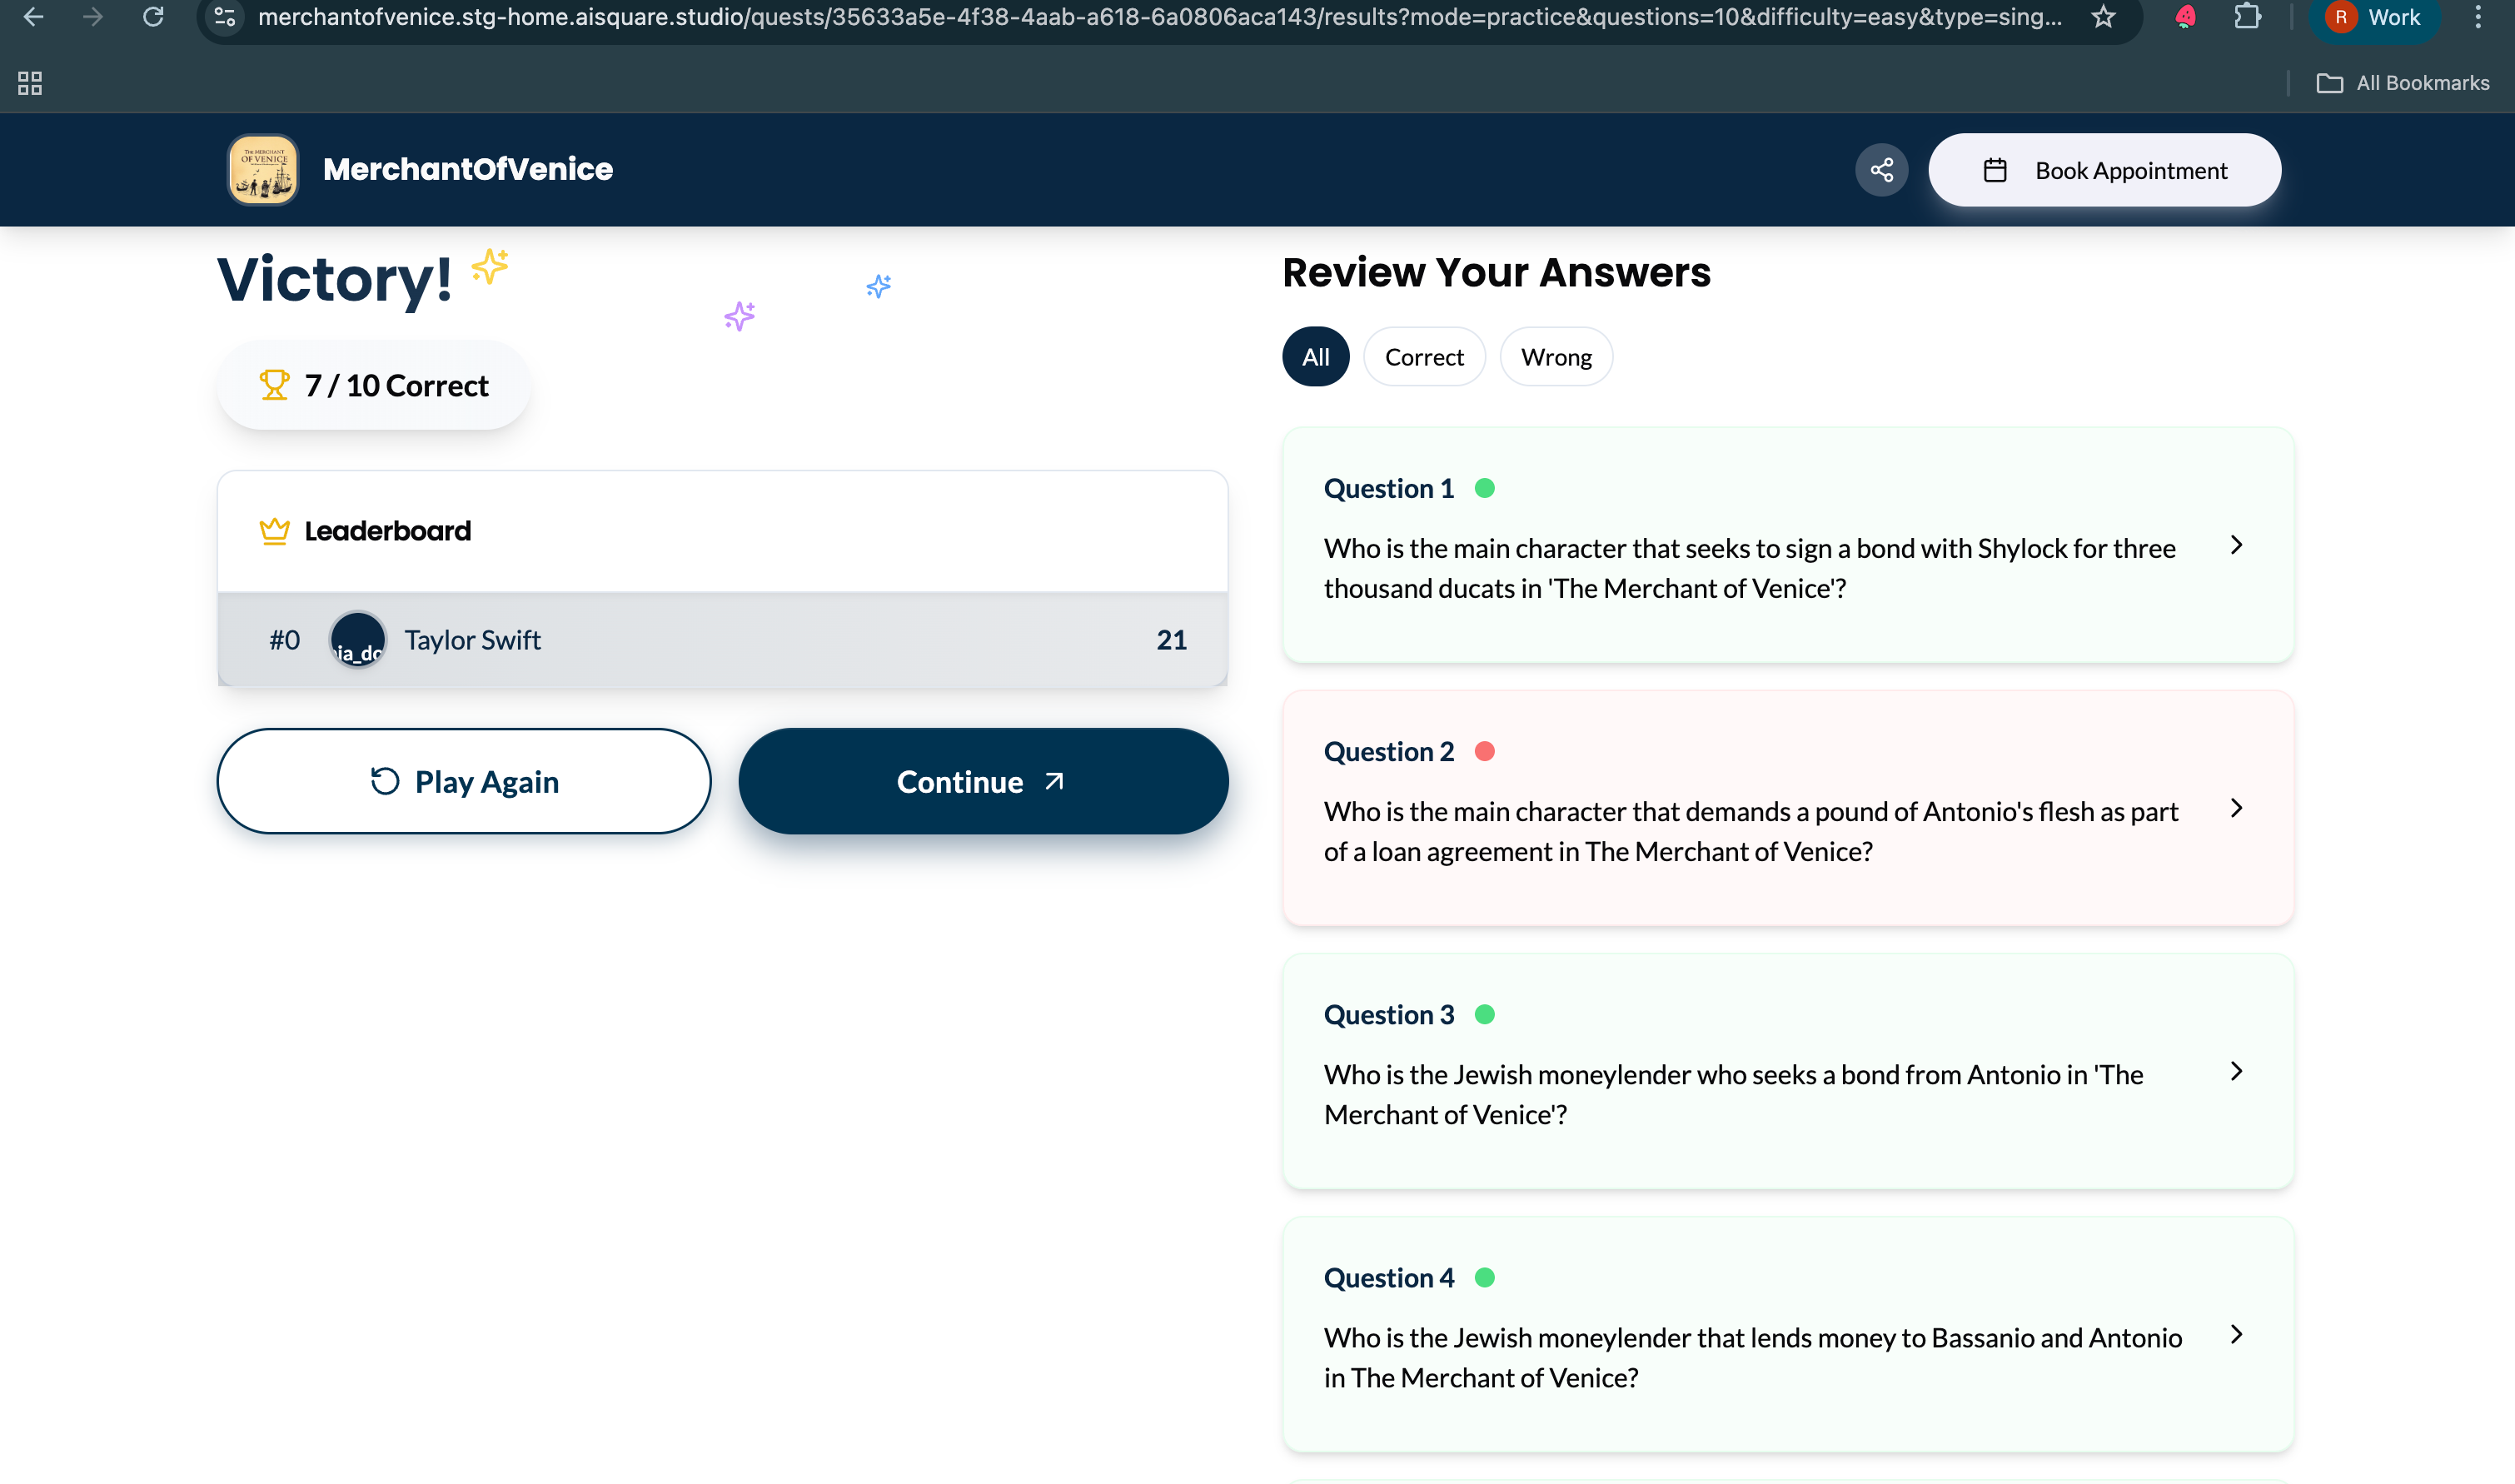Go back with browser back arrow
The width and height of the screenshot is (2515, 1484).
pos(33,17)
